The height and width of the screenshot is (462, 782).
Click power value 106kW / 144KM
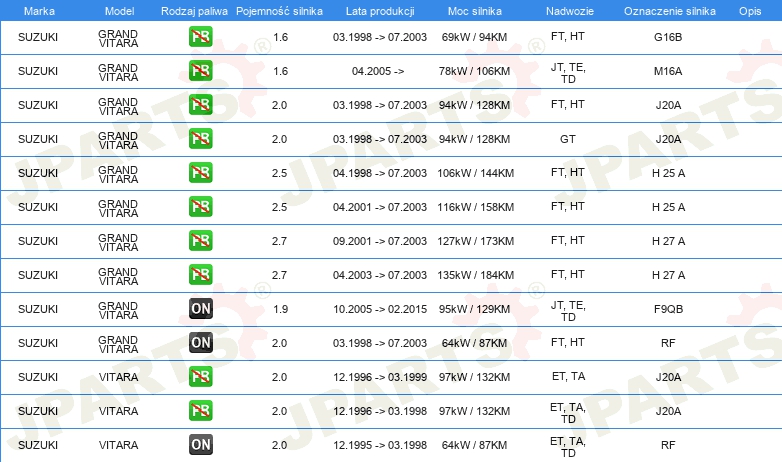(x=476, y=173)
